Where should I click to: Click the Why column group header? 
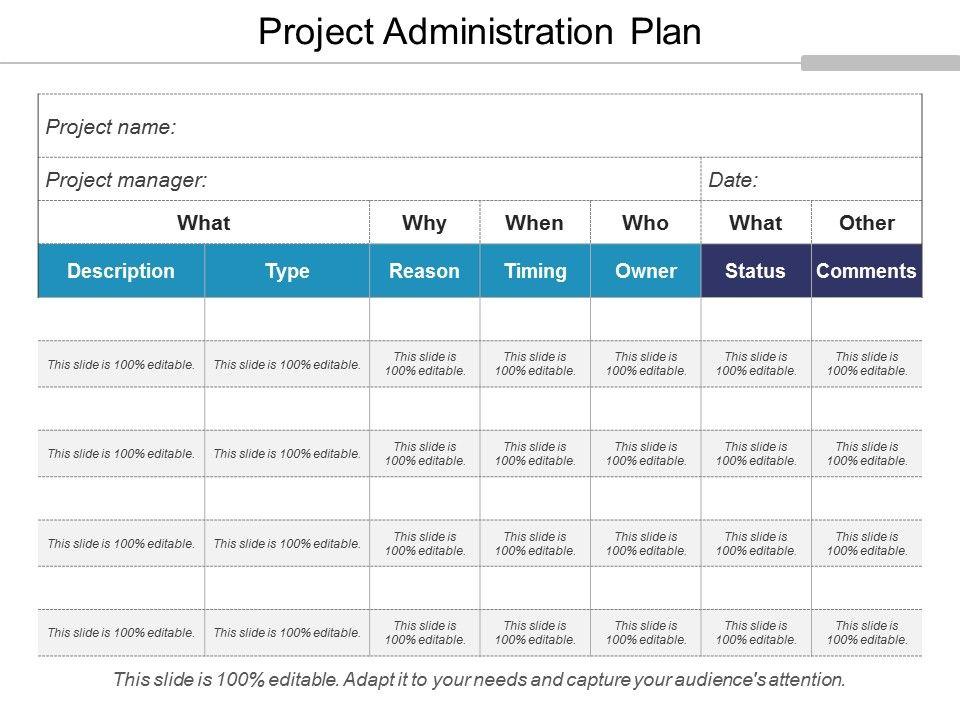(424, 223)
